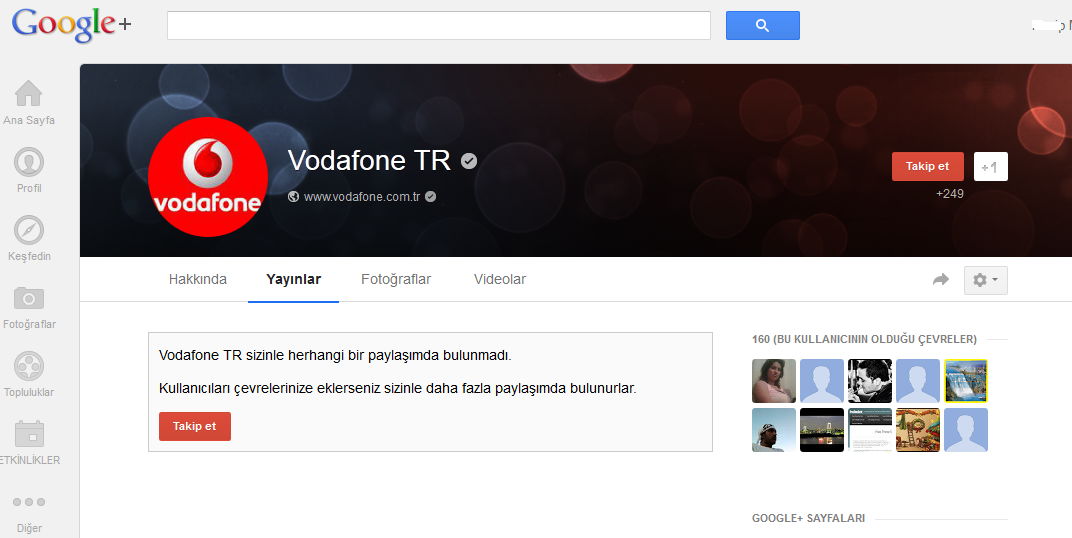Open webpage screenshot thumbnail
Viewport: 1072px width, 538px height.
pos(870,430)
